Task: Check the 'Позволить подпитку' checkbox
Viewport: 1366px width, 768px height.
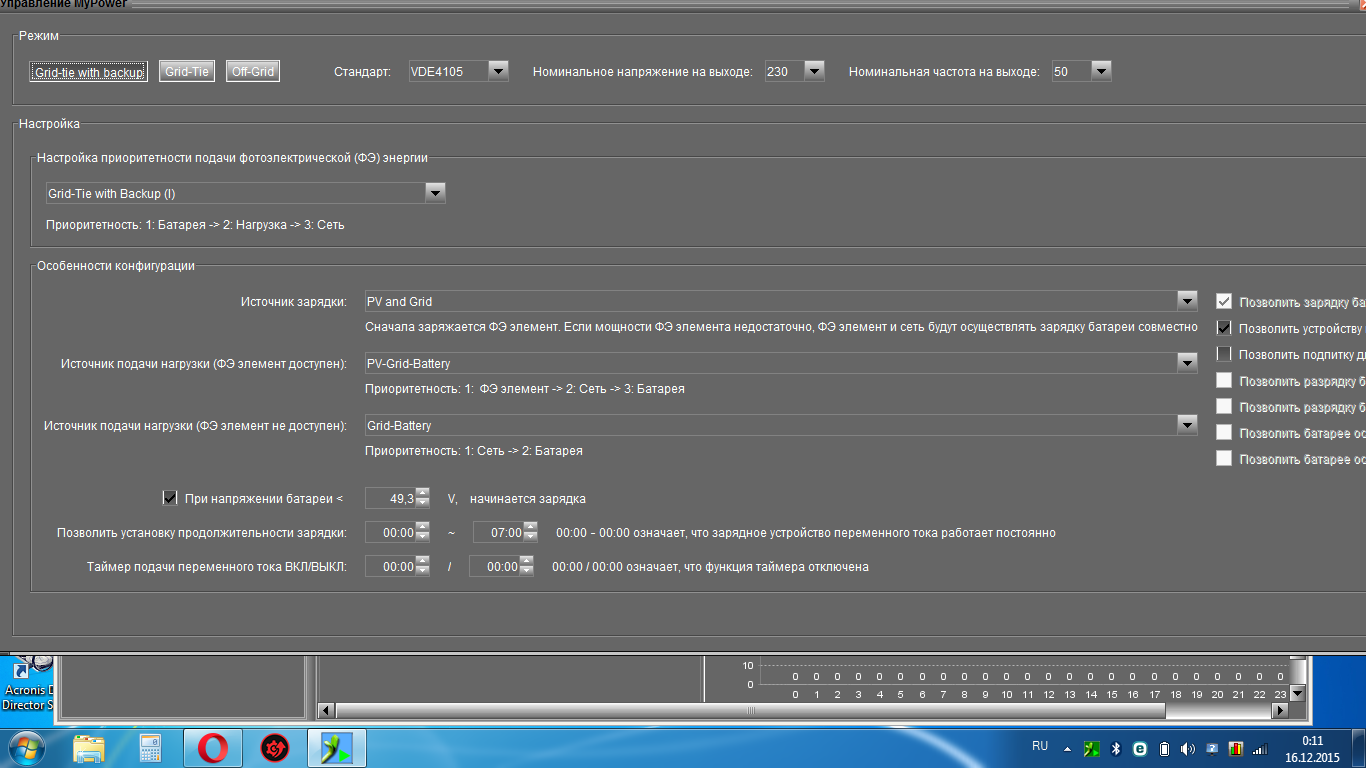Action: (x=1224, y=354)
